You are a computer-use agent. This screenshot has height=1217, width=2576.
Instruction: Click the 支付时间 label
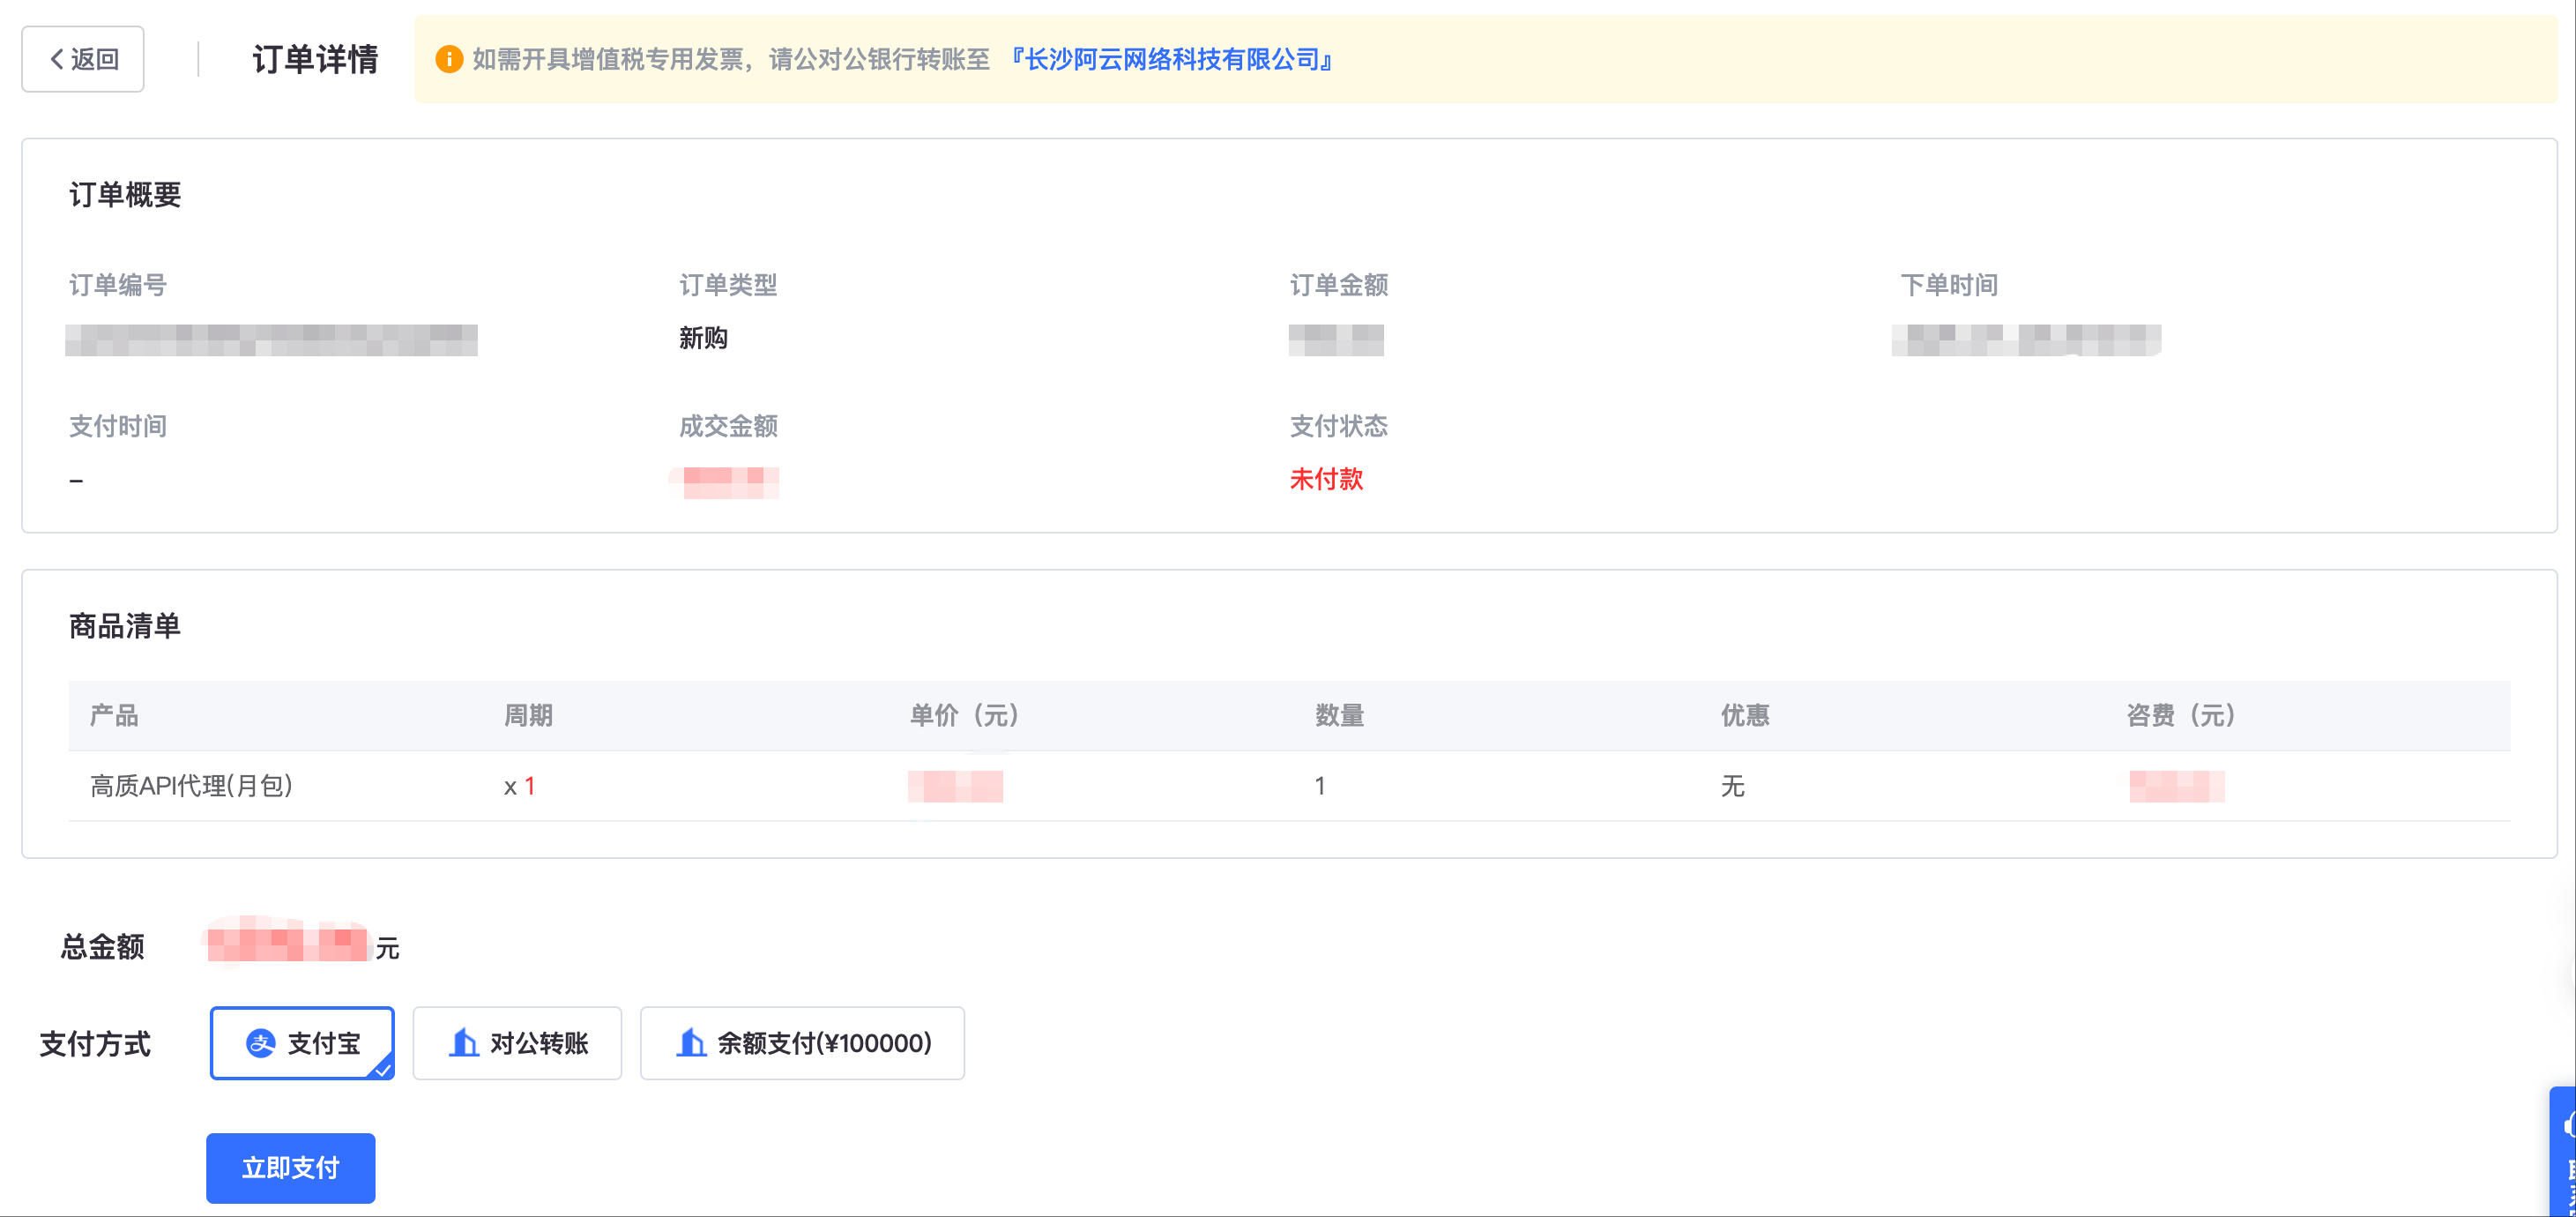pos(118,426)
